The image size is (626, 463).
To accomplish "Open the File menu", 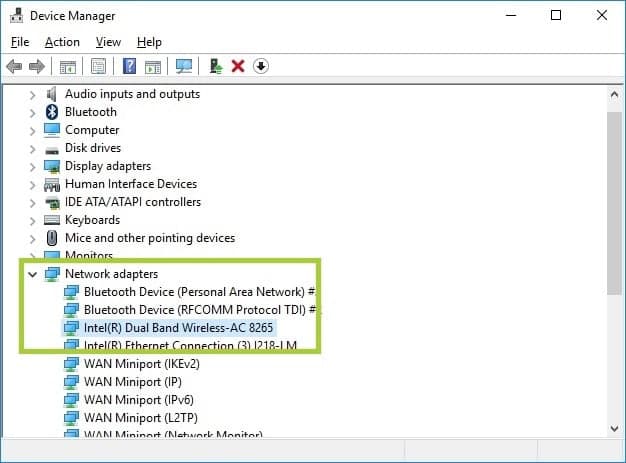I will (20, 42).
